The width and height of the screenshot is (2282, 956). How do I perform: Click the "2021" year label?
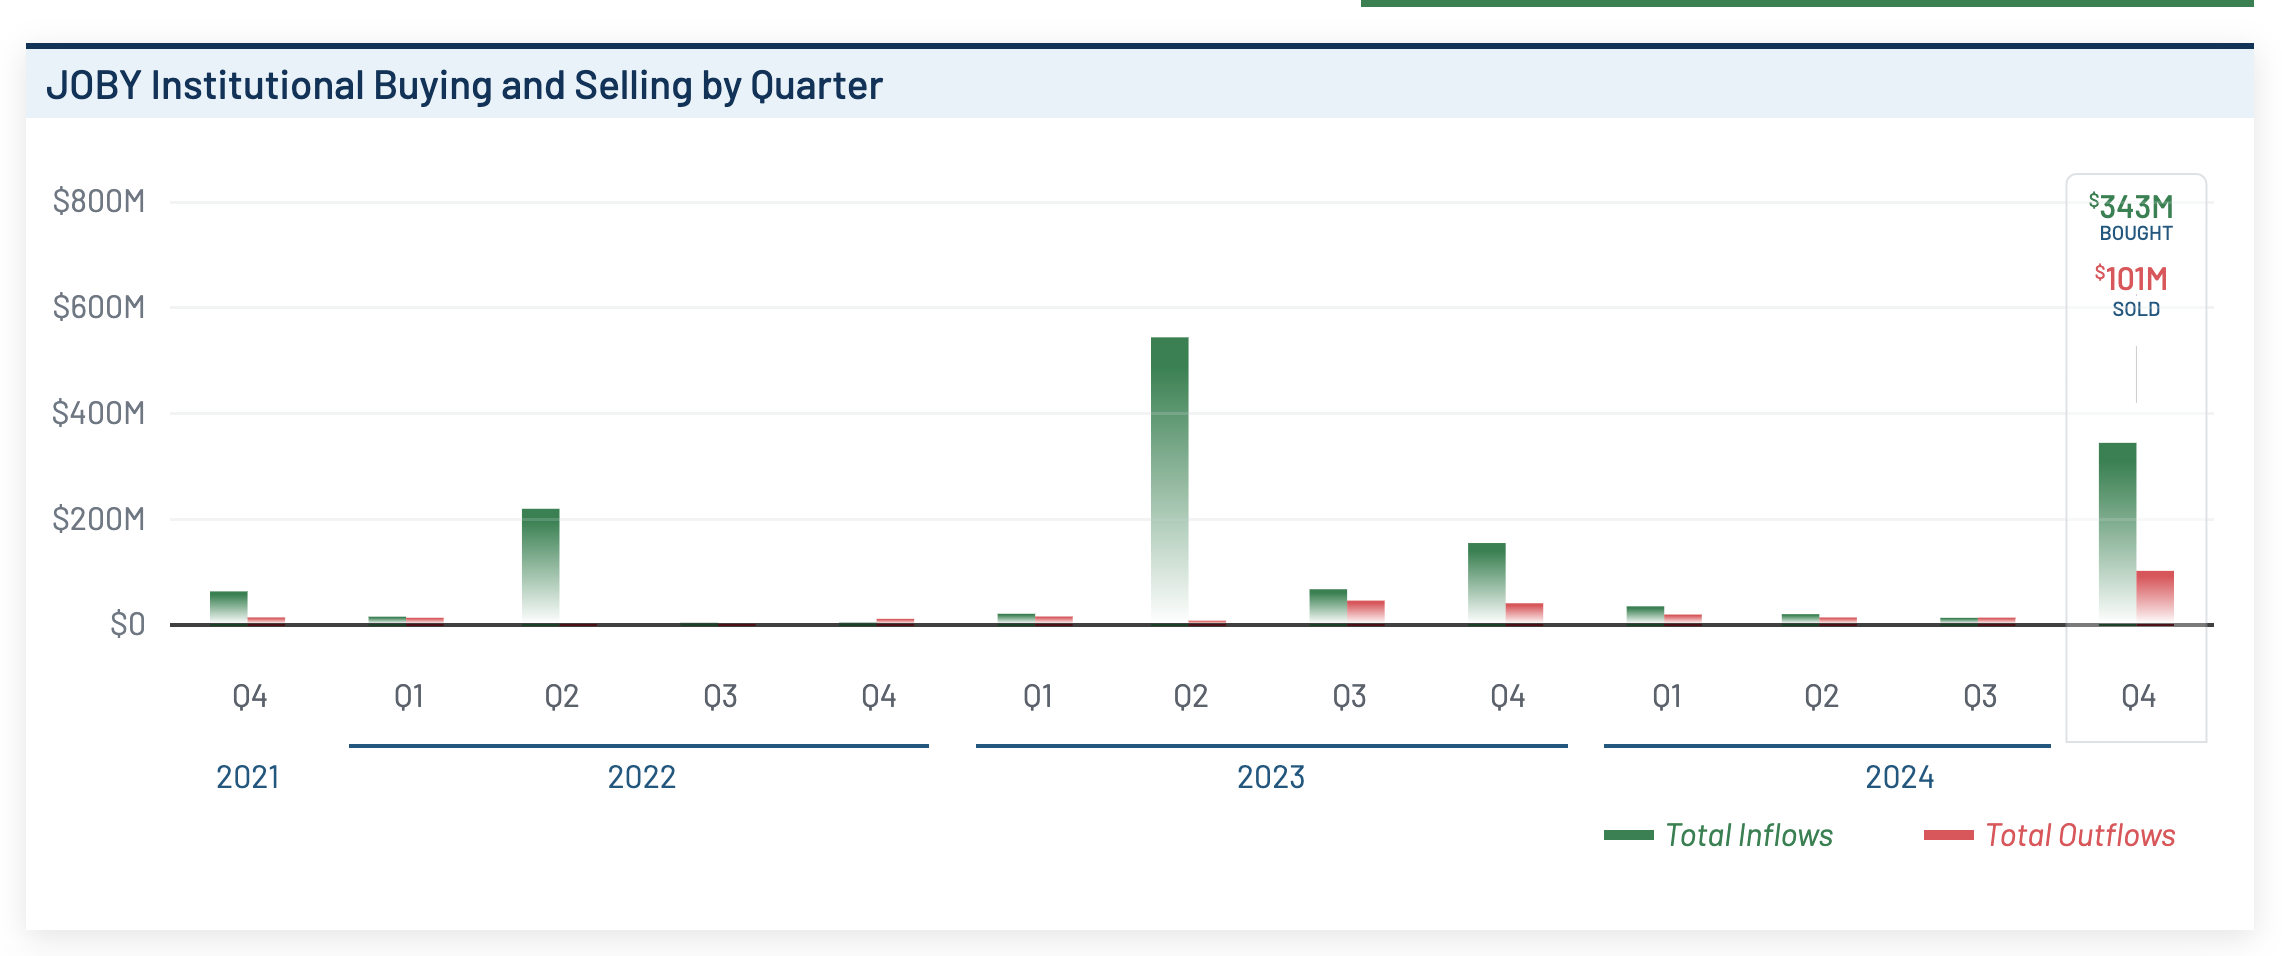click(248, 777)
